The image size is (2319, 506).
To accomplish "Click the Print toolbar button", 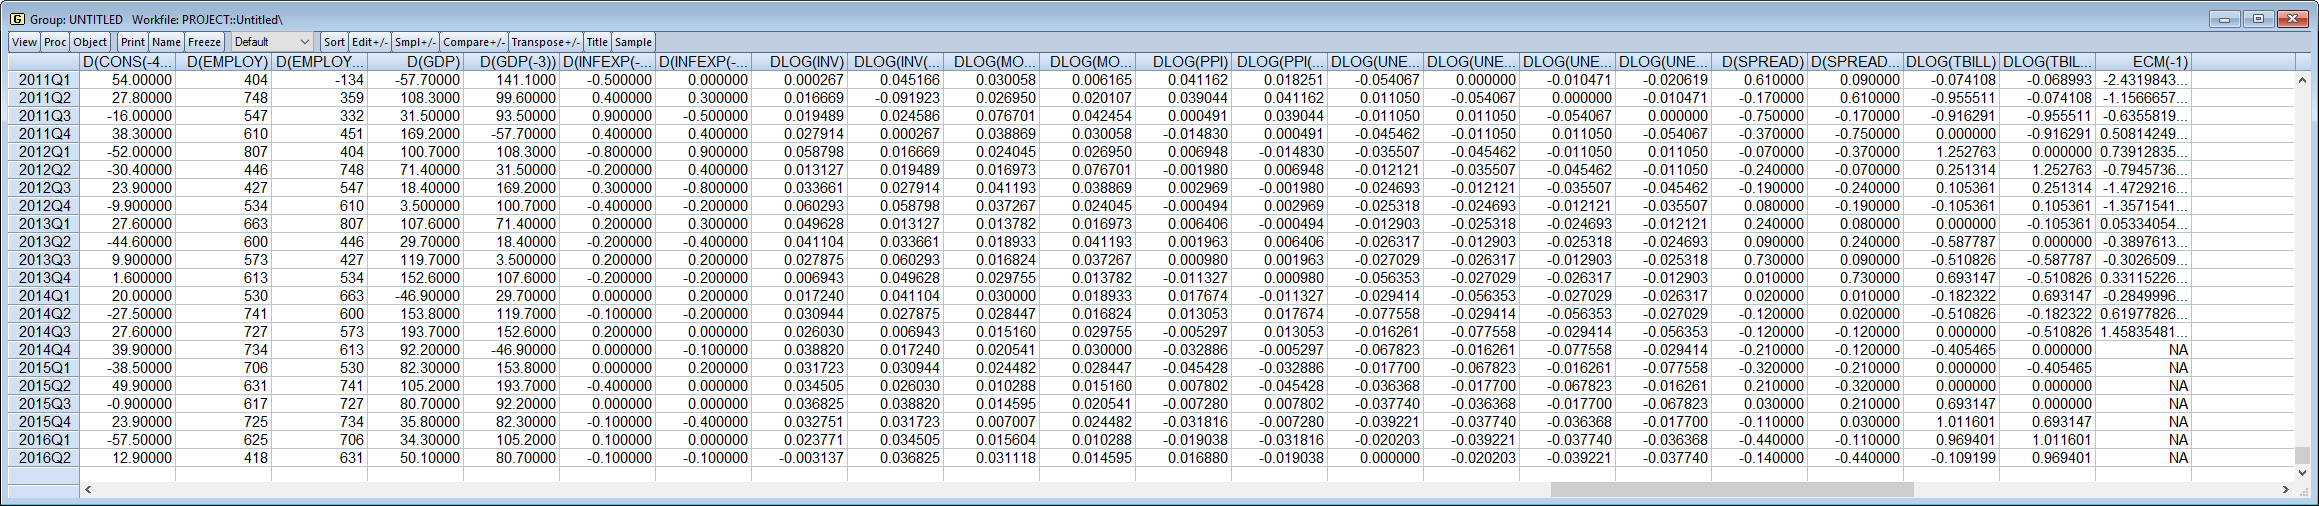I will click(133, 42).
